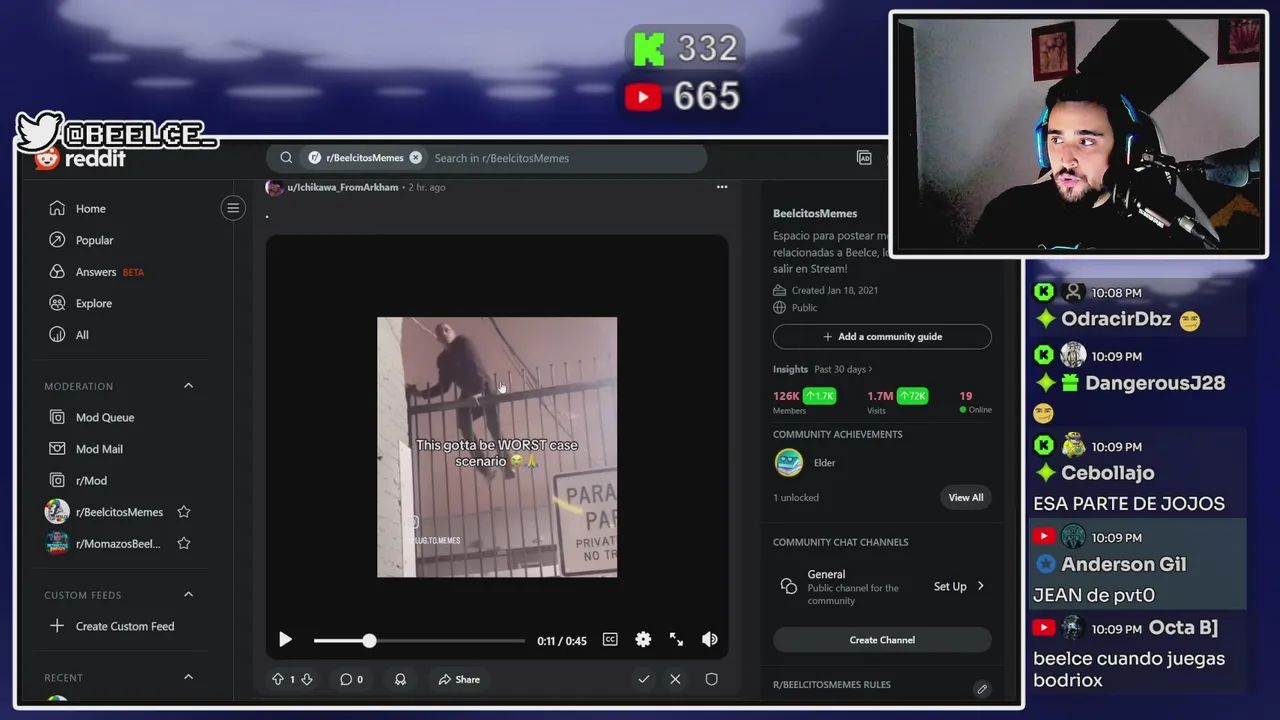The width and height of the screenshot is (1280, 720).
Task: Click the BeelcitosMemes community title
Action: tap(815, 213)
